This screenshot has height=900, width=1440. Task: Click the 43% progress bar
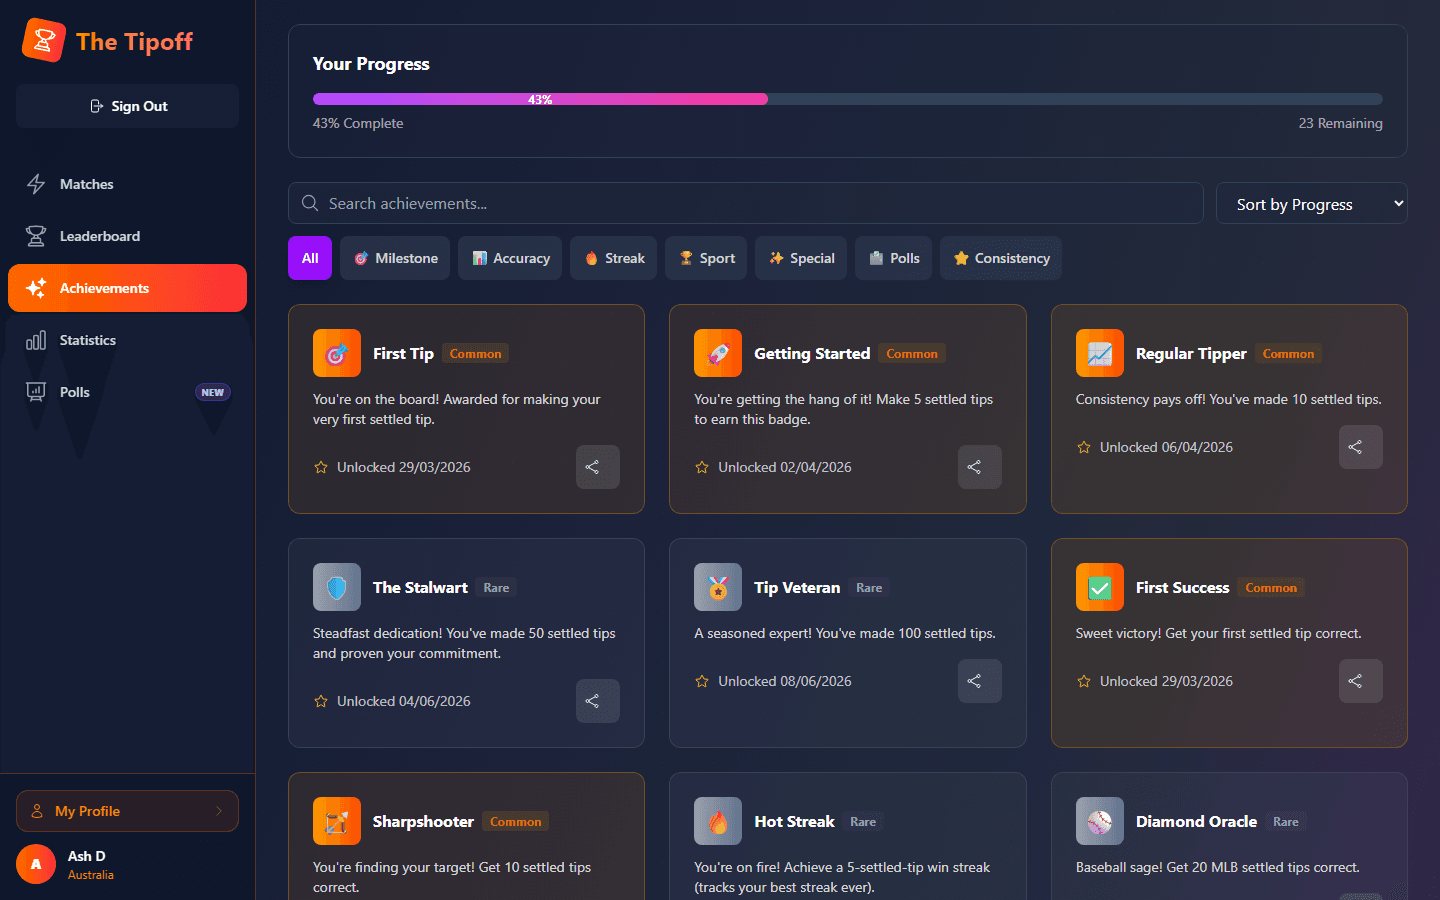pos(848,99)
